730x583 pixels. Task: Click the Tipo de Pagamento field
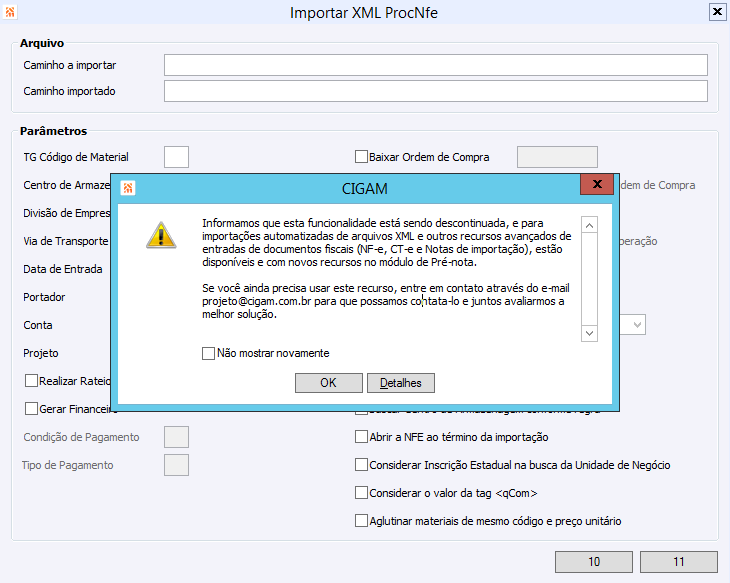click(176, 465)
